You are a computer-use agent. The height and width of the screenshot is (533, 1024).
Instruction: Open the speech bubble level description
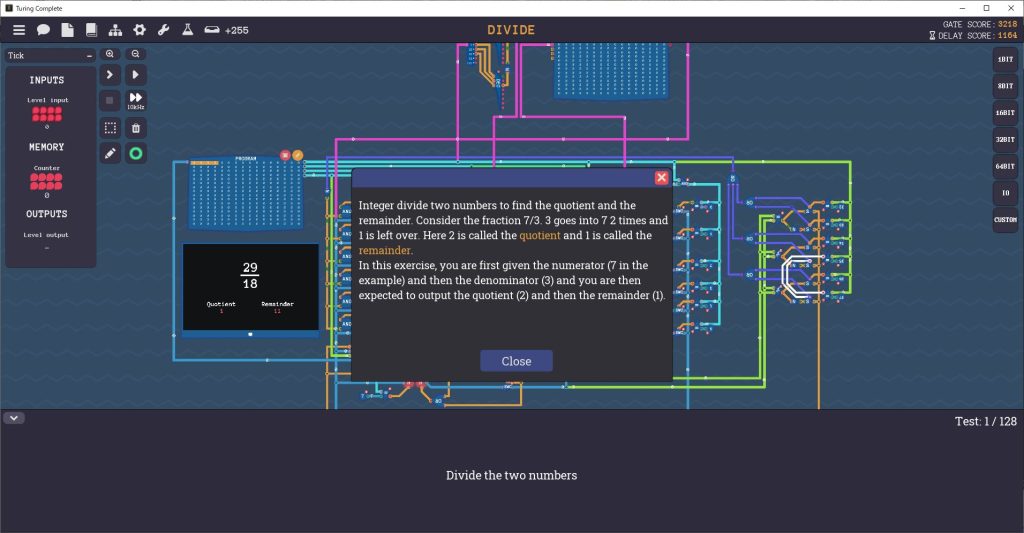coord(44,30)
